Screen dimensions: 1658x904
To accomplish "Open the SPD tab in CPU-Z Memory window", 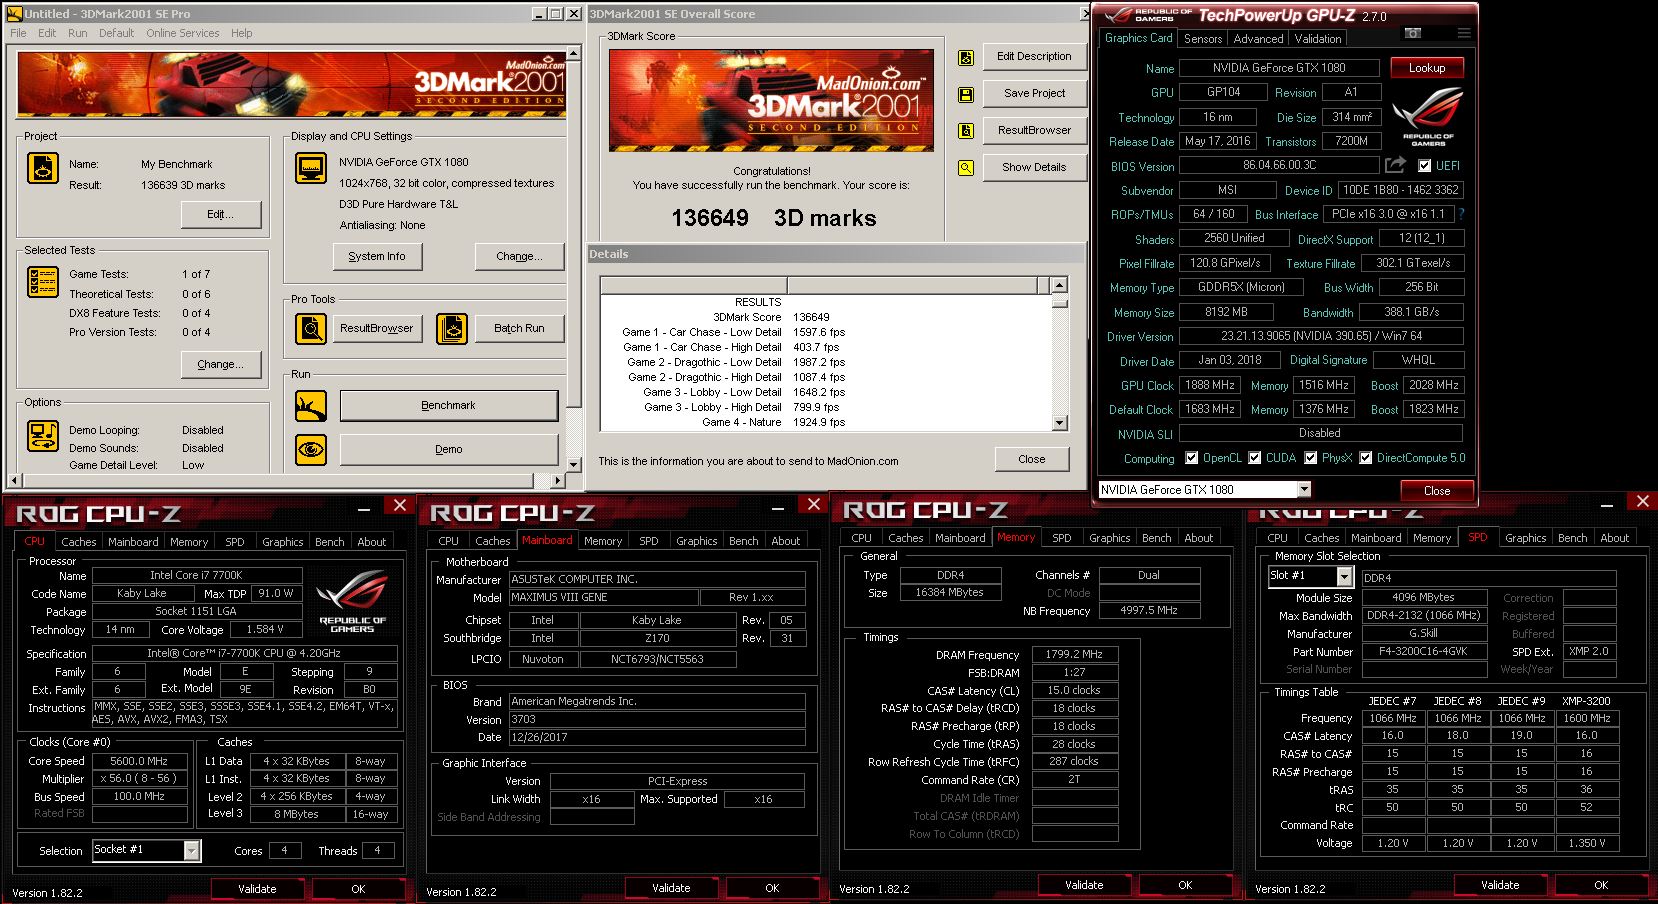I will click(1062, 538).
